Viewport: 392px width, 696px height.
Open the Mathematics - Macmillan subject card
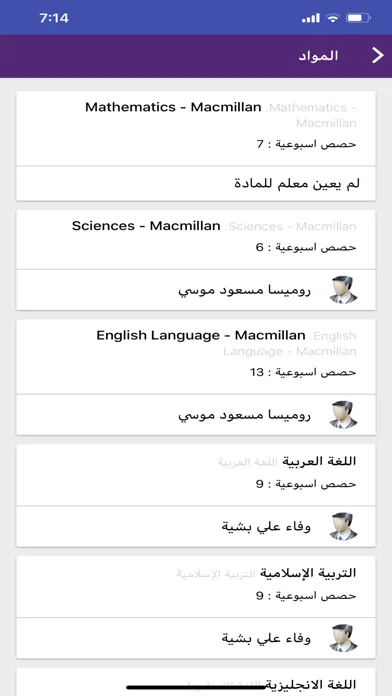(x=196, y=129)
